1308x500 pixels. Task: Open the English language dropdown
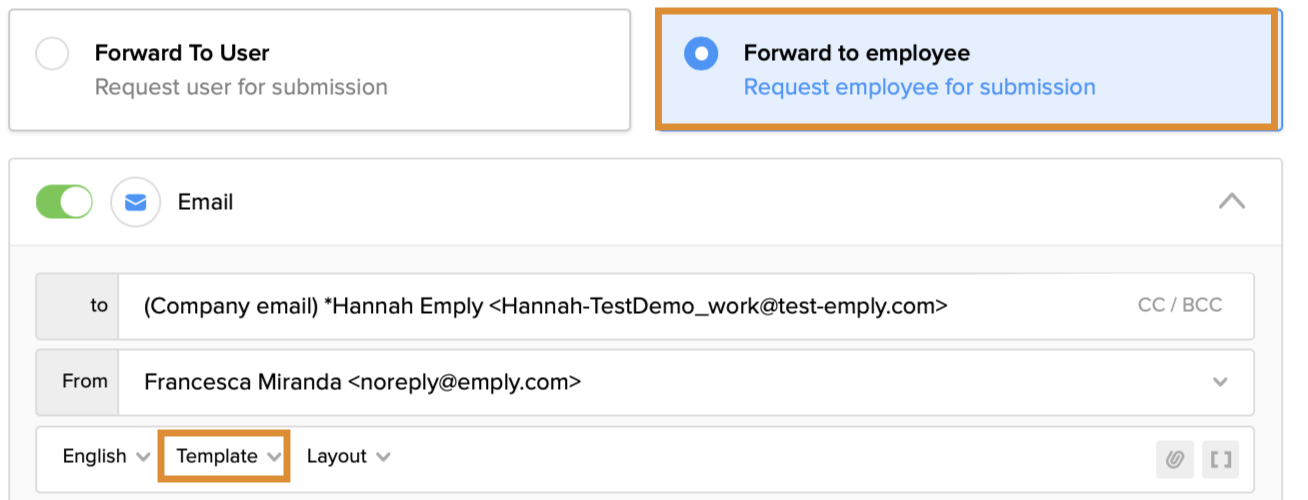pyautogui.click(x=106, y=456)
